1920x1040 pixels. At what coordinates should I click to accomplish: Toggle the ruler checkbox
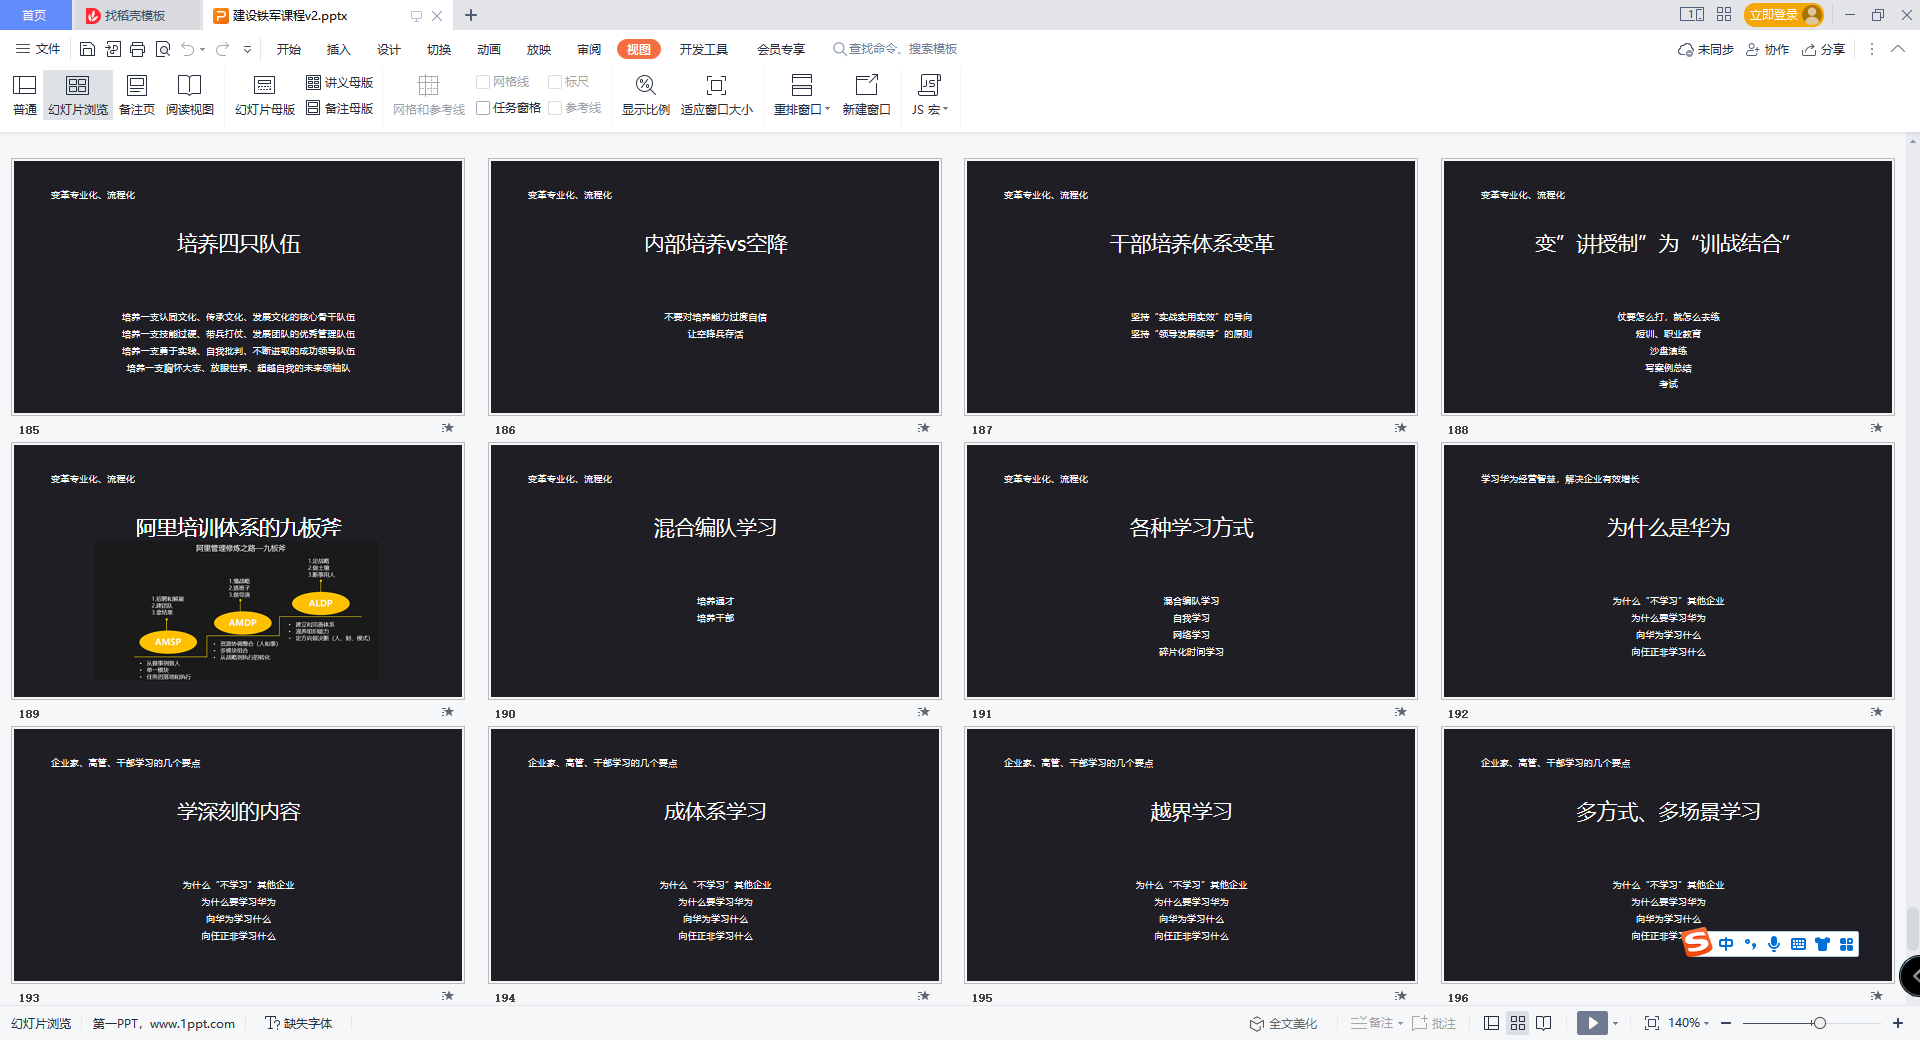tap(555, 82)
